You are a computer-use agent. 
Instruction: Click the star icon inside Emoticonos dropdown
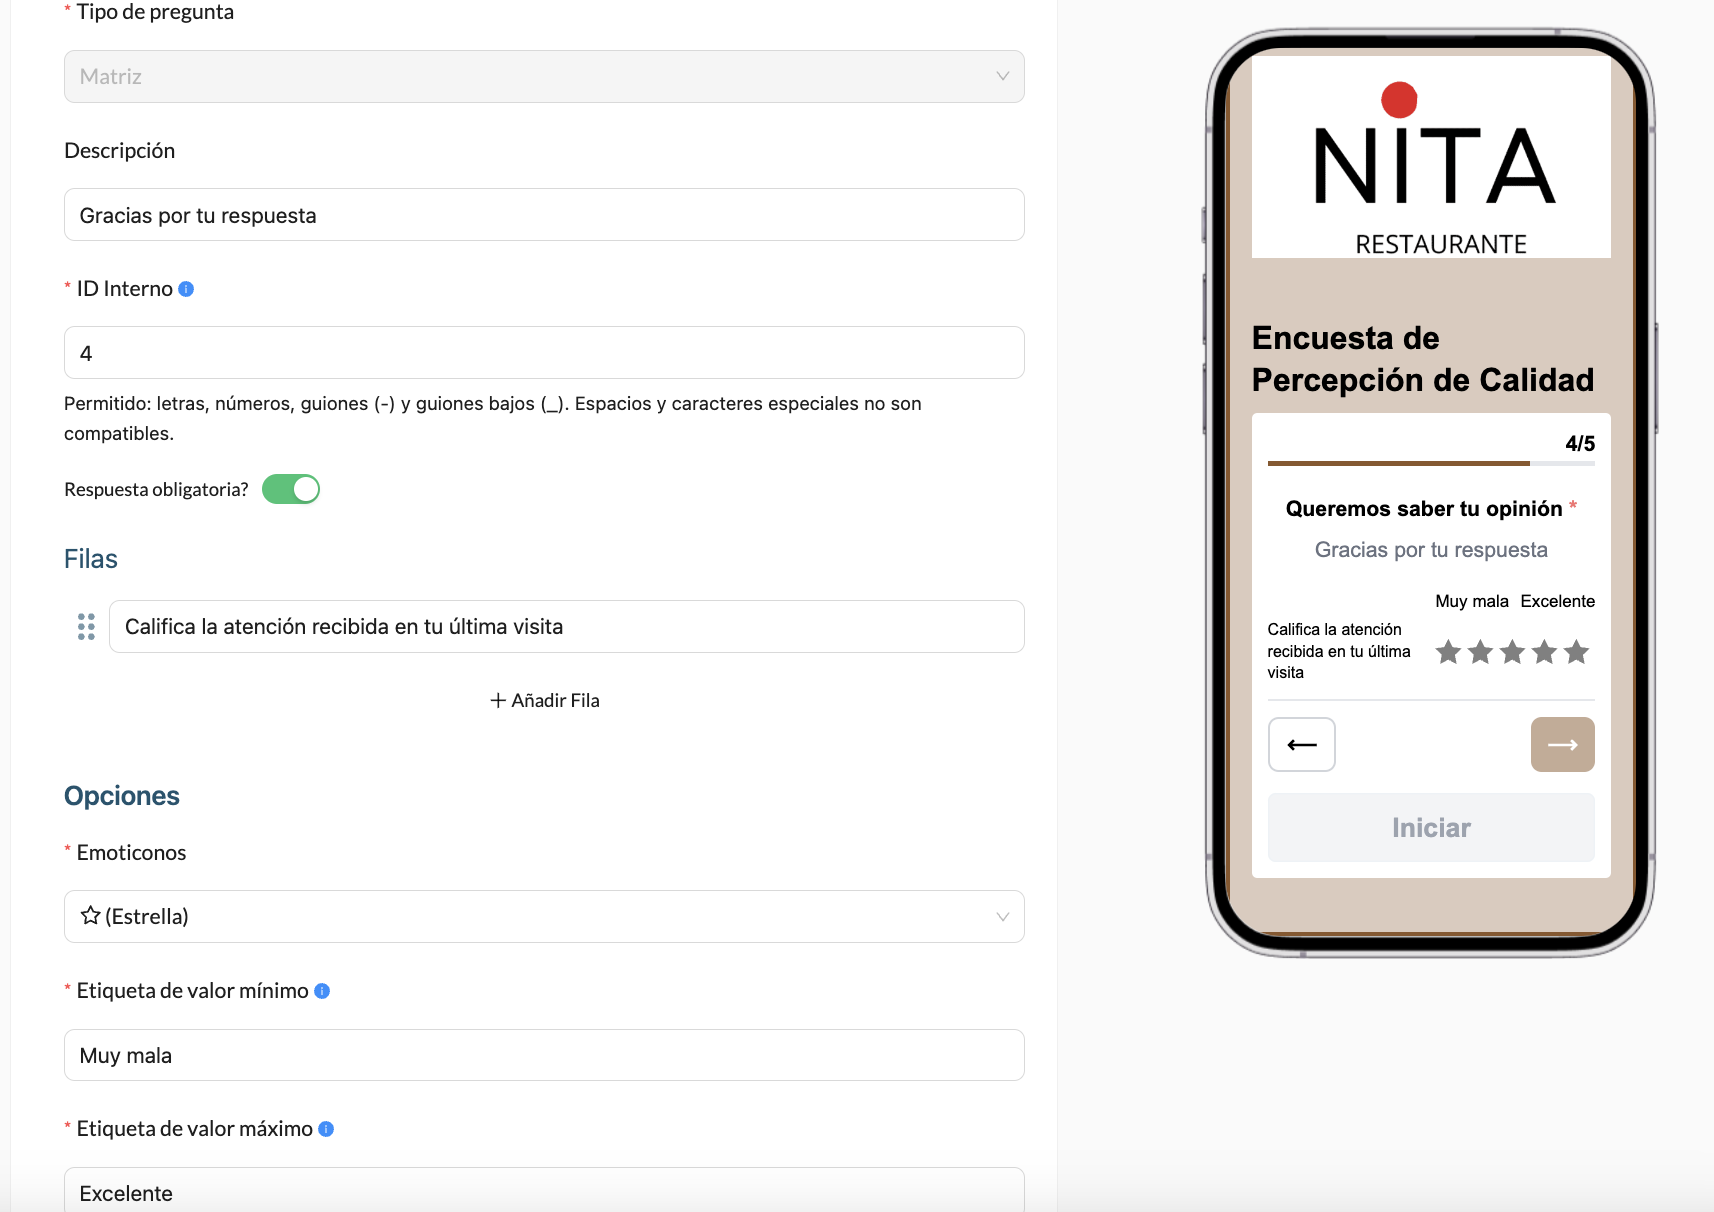(x=90, y=915)
